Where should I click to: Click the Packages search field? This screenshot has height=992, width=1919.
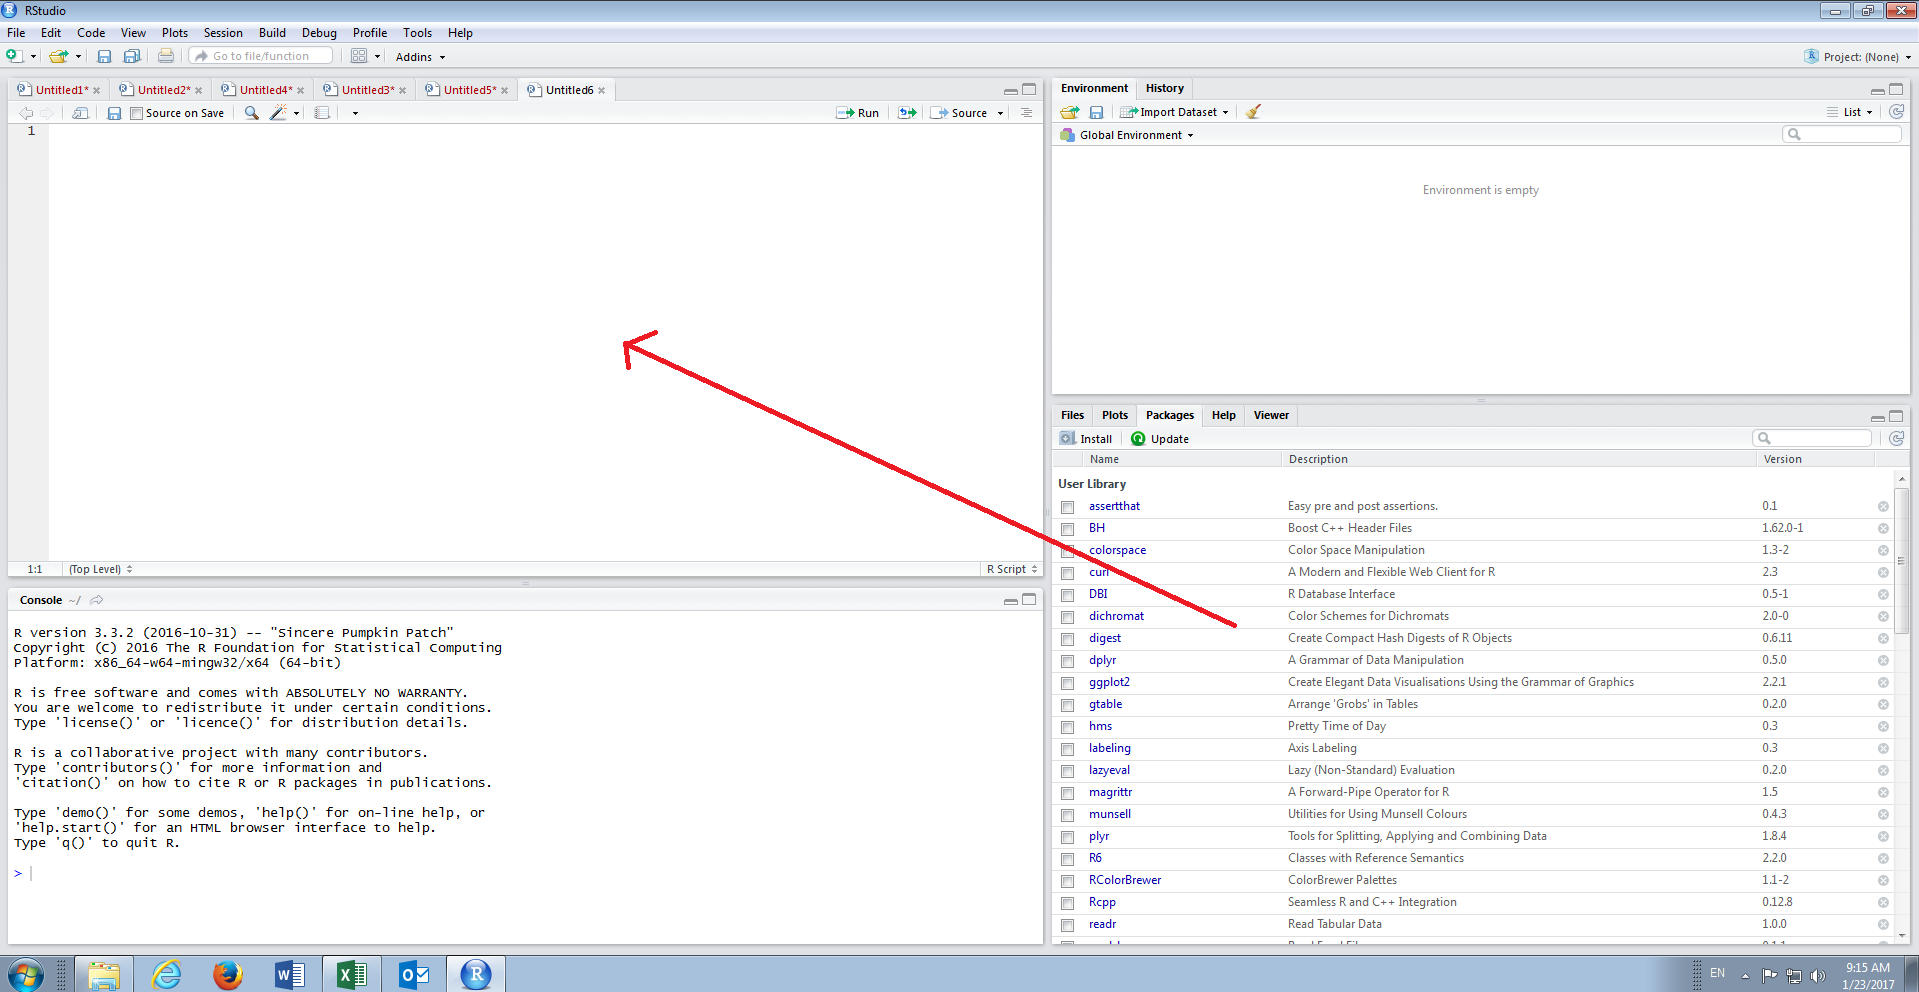(1812, 438)
